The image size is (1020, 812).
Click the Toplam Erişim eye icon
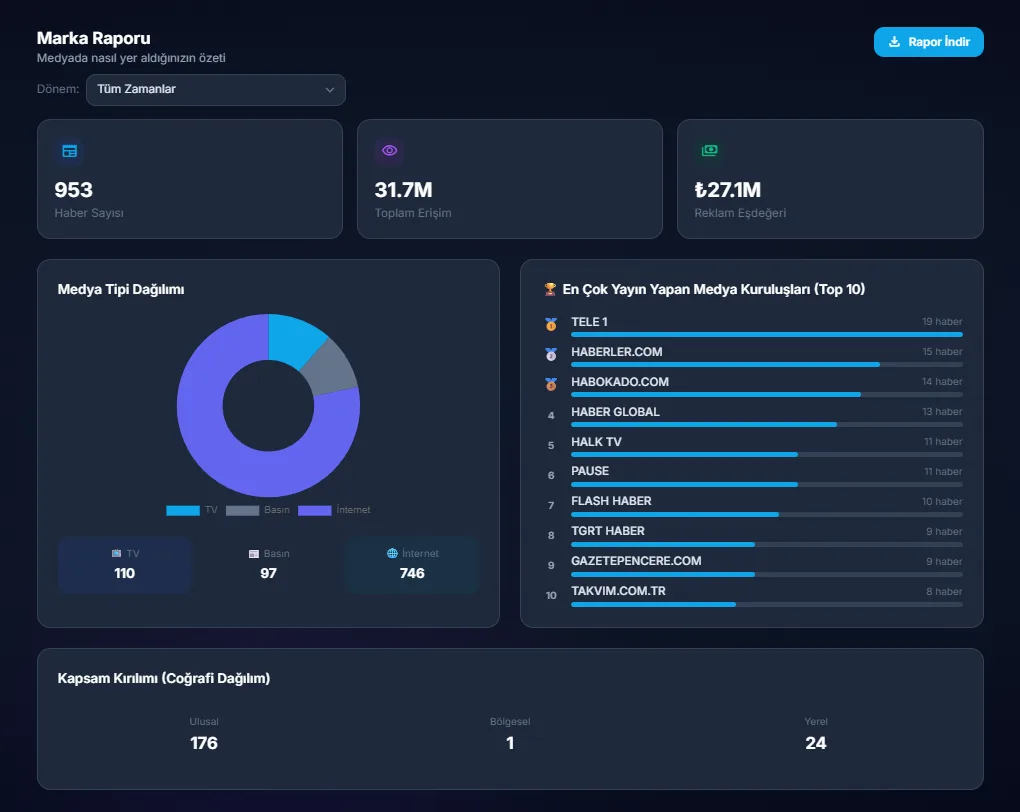390,151
